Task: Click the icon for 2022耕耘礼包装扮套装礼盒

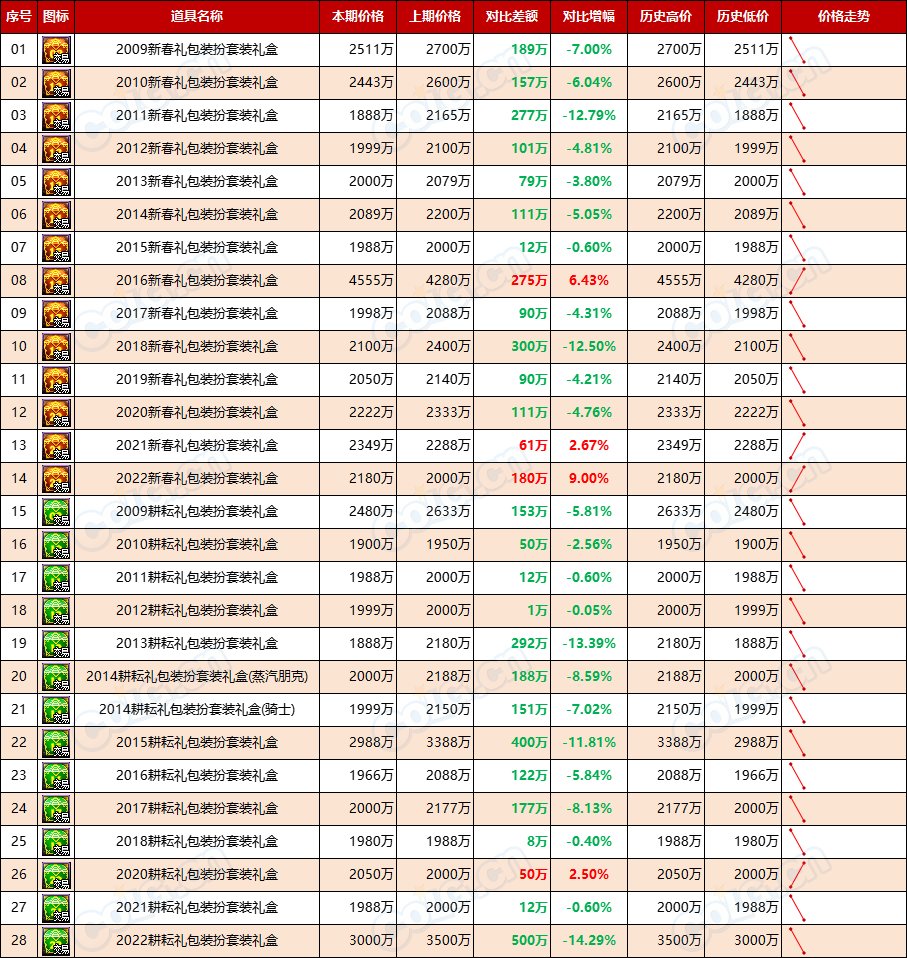Action: 56,941
